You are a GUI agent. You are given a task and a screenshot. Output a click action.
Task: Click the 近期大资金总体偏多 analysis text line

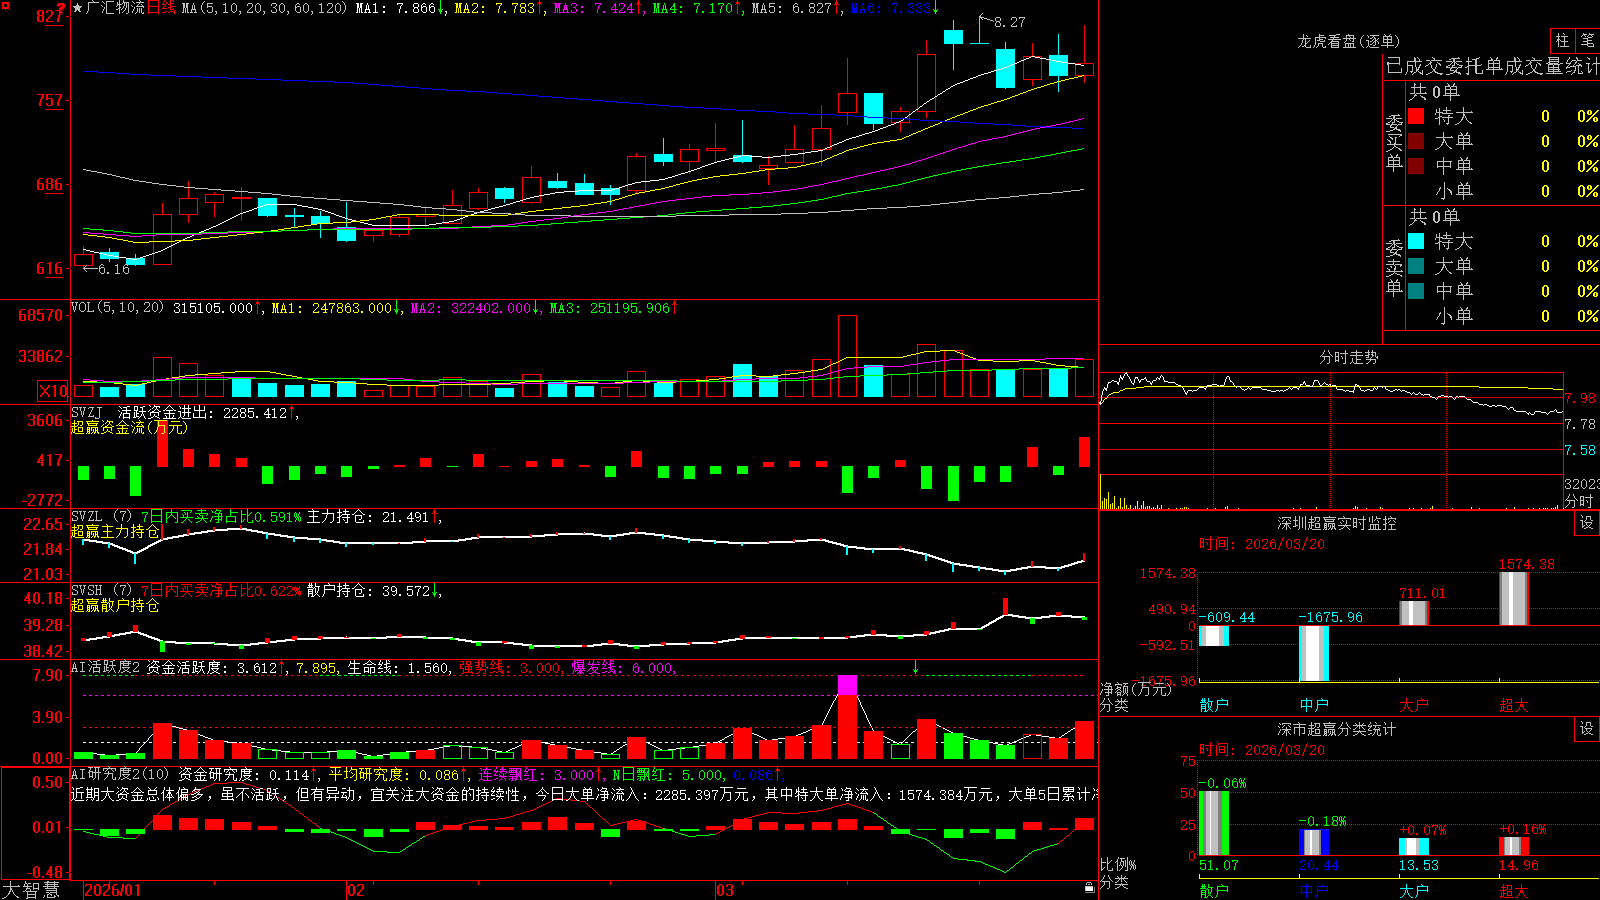pyautogui.click(x=584, y=794)
